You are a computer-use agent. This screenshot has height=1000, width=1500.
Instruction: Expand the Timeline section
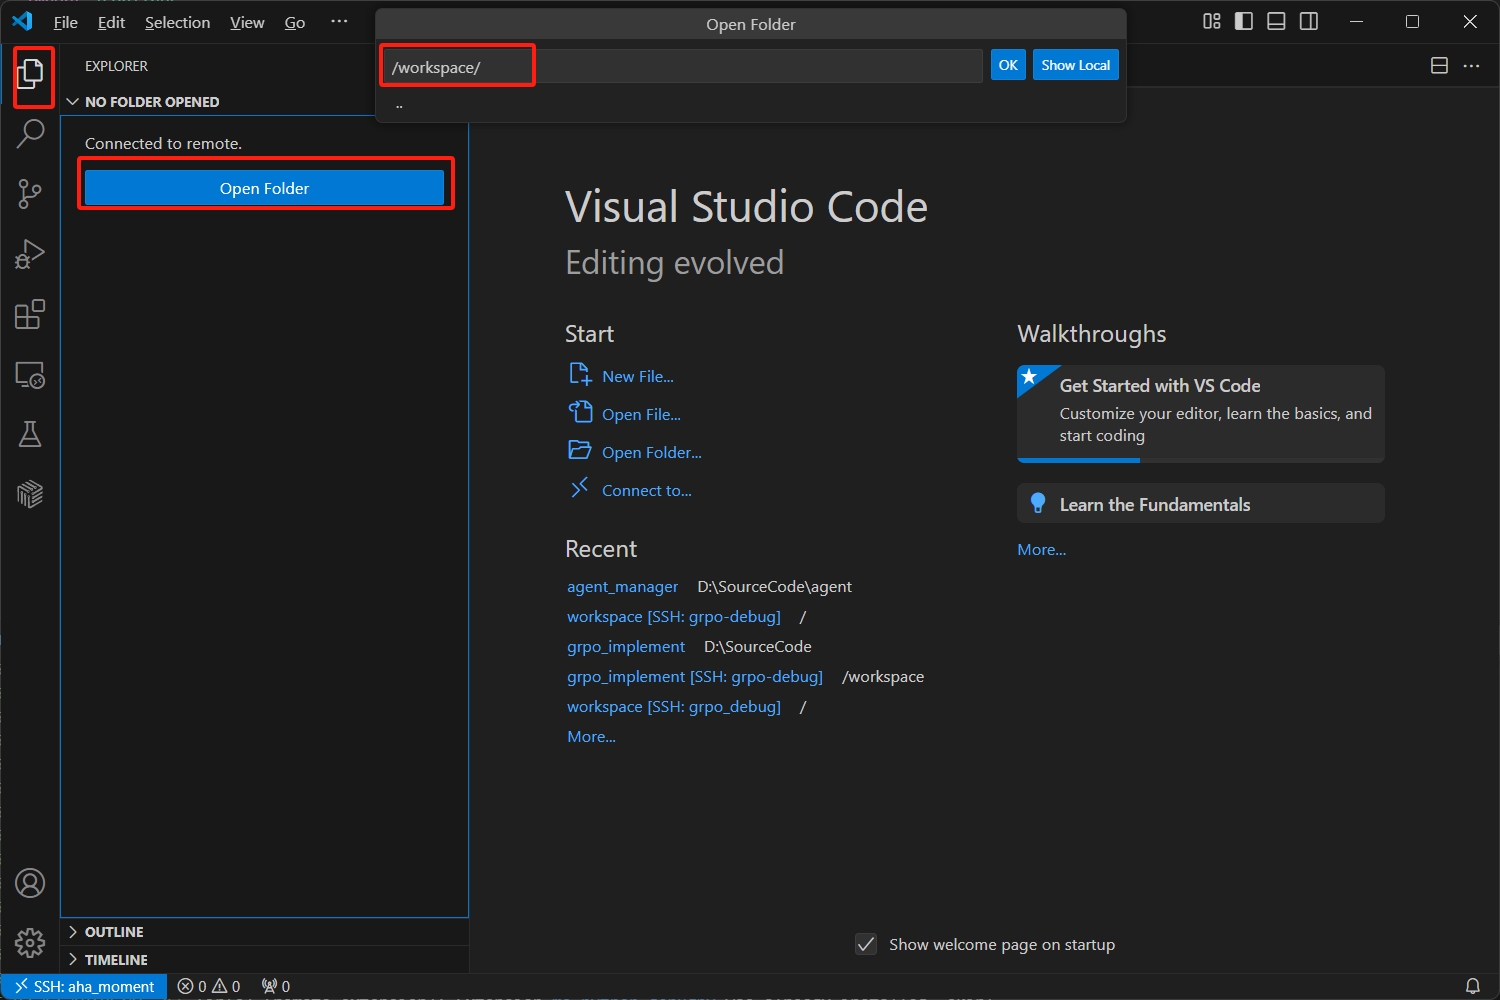[116, 960]
